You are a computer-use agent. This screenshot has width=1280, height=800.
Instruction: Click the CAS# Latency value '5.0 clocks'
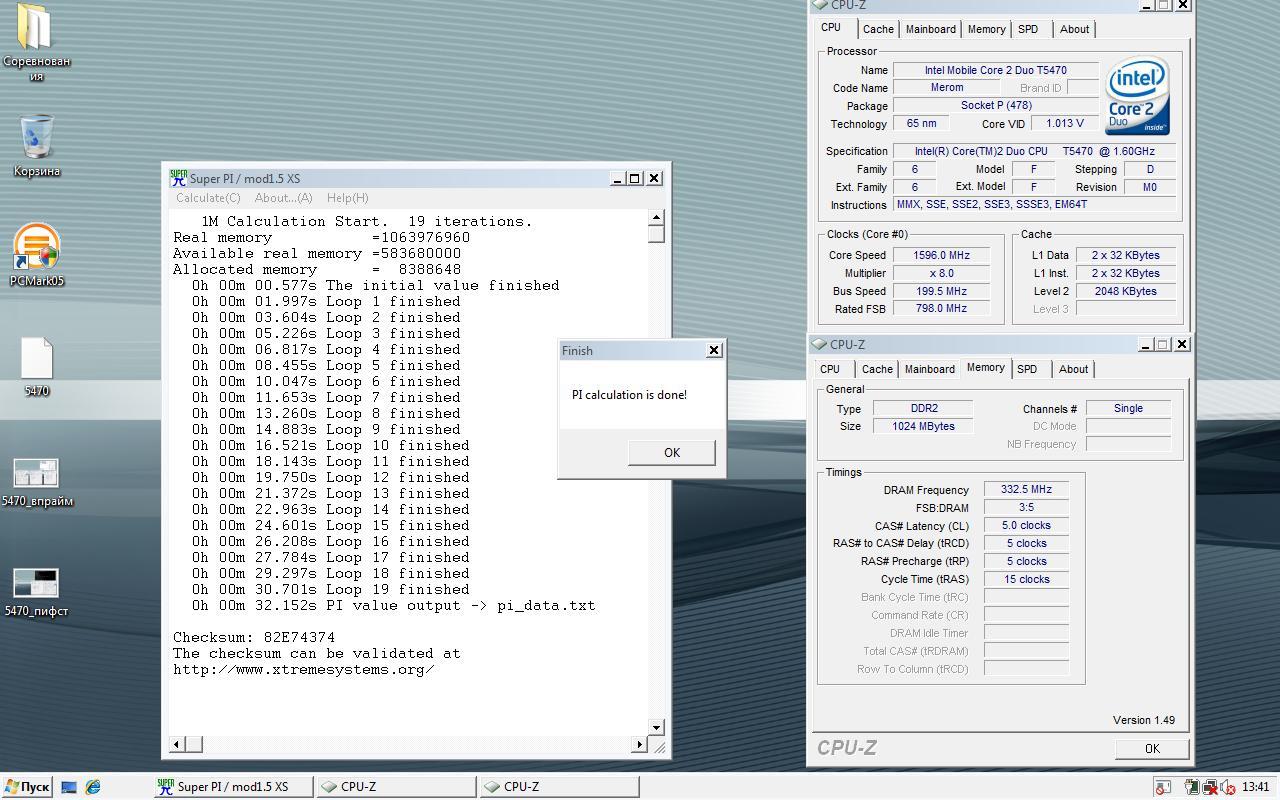(1026, 526)
